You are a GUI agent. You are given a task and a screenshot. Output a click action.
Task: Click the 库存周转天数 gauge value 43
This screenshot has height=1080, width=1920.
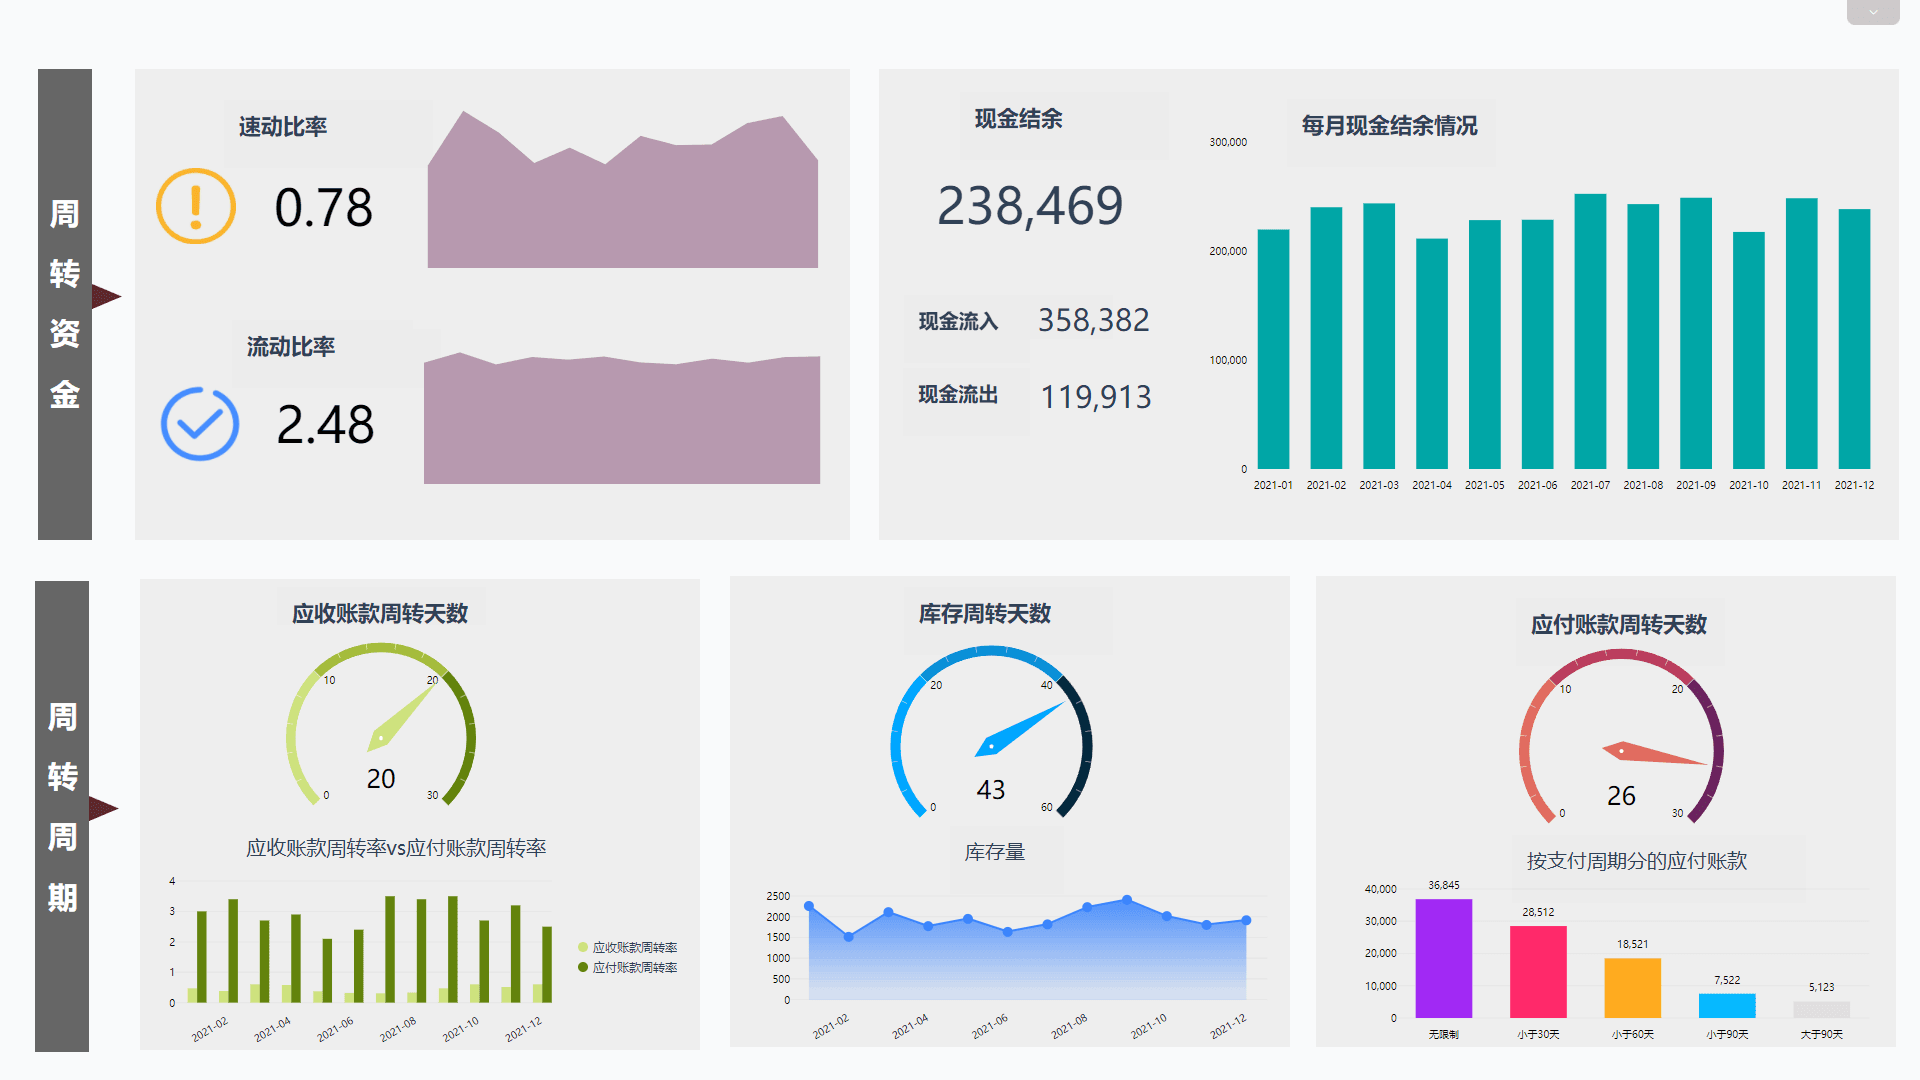click(991, 790)
